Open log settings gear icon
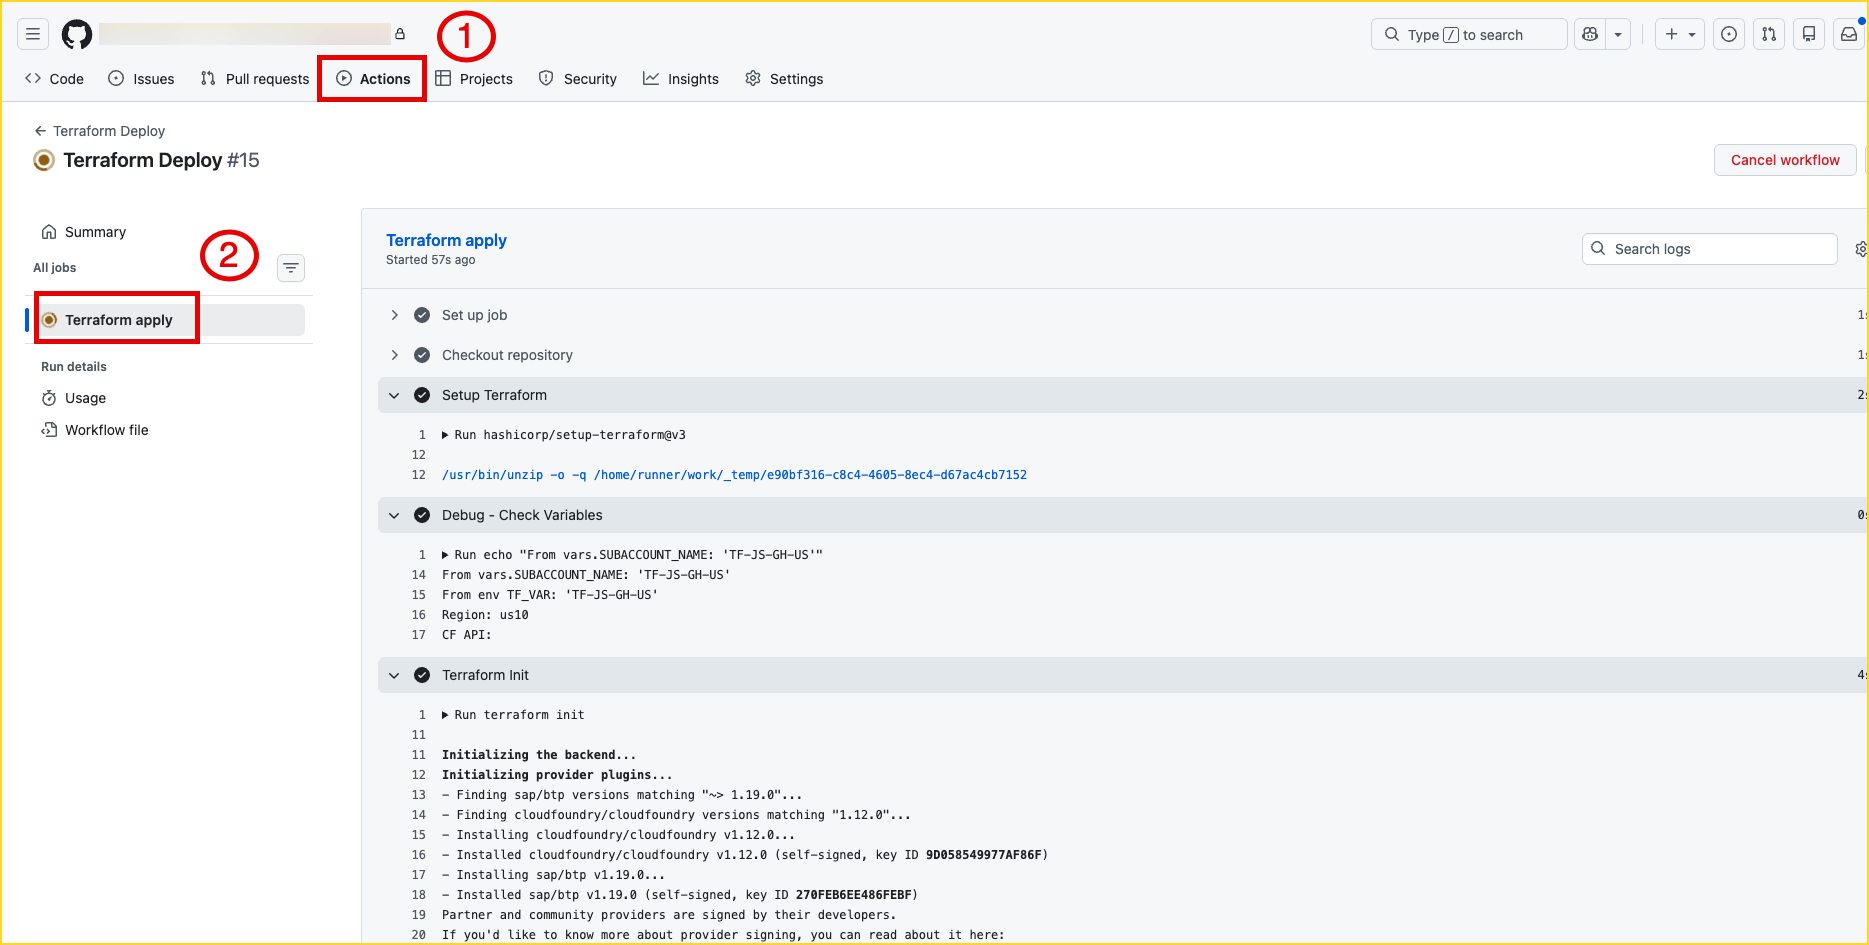This screenshot has height=945, width=1869. point(1861,249)
